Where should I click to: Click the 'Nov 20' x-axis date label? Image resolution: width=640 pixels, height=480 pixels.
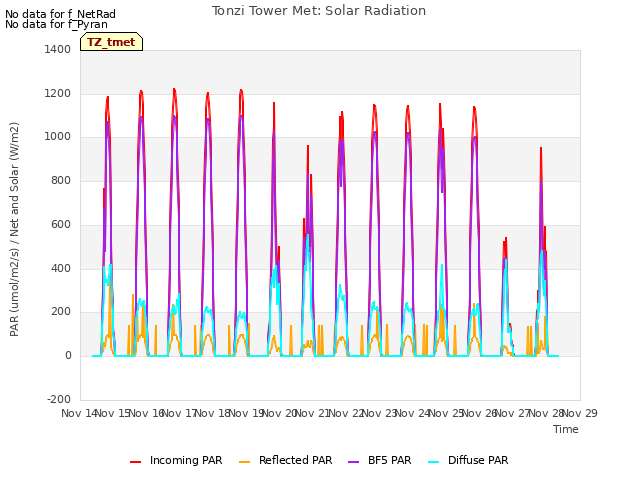279,413
